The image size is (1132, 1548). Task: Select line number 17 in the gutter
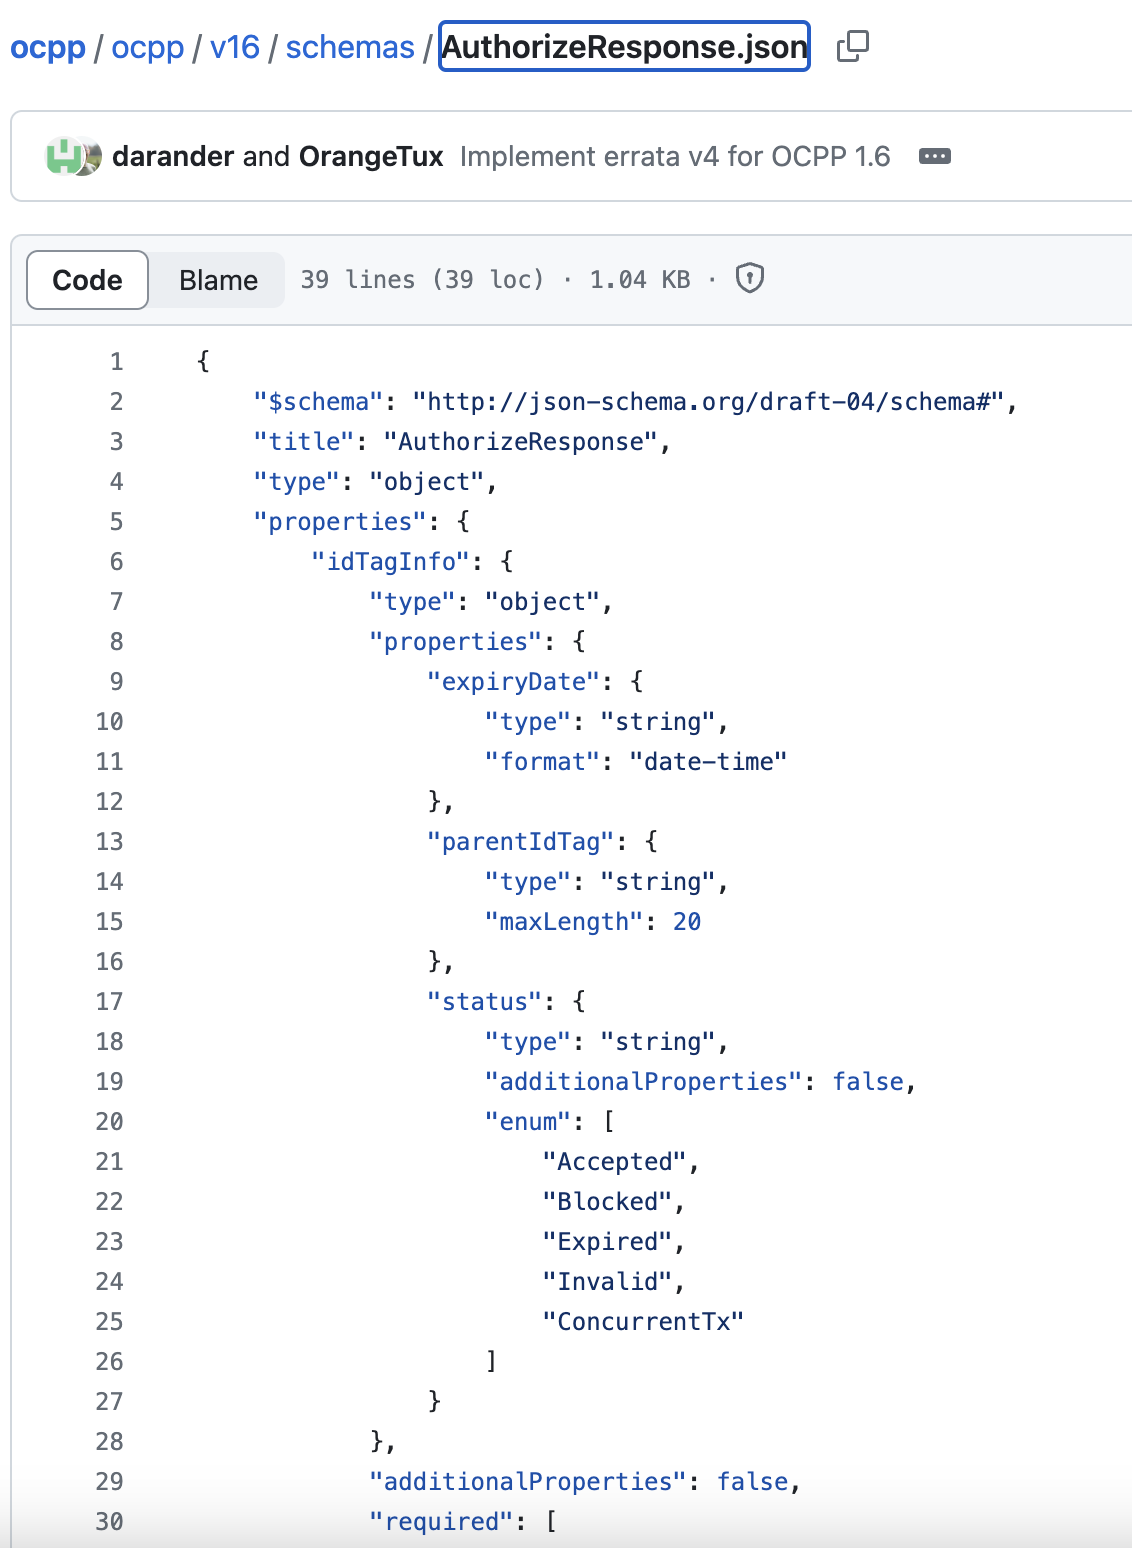(x=108, y=1001)
